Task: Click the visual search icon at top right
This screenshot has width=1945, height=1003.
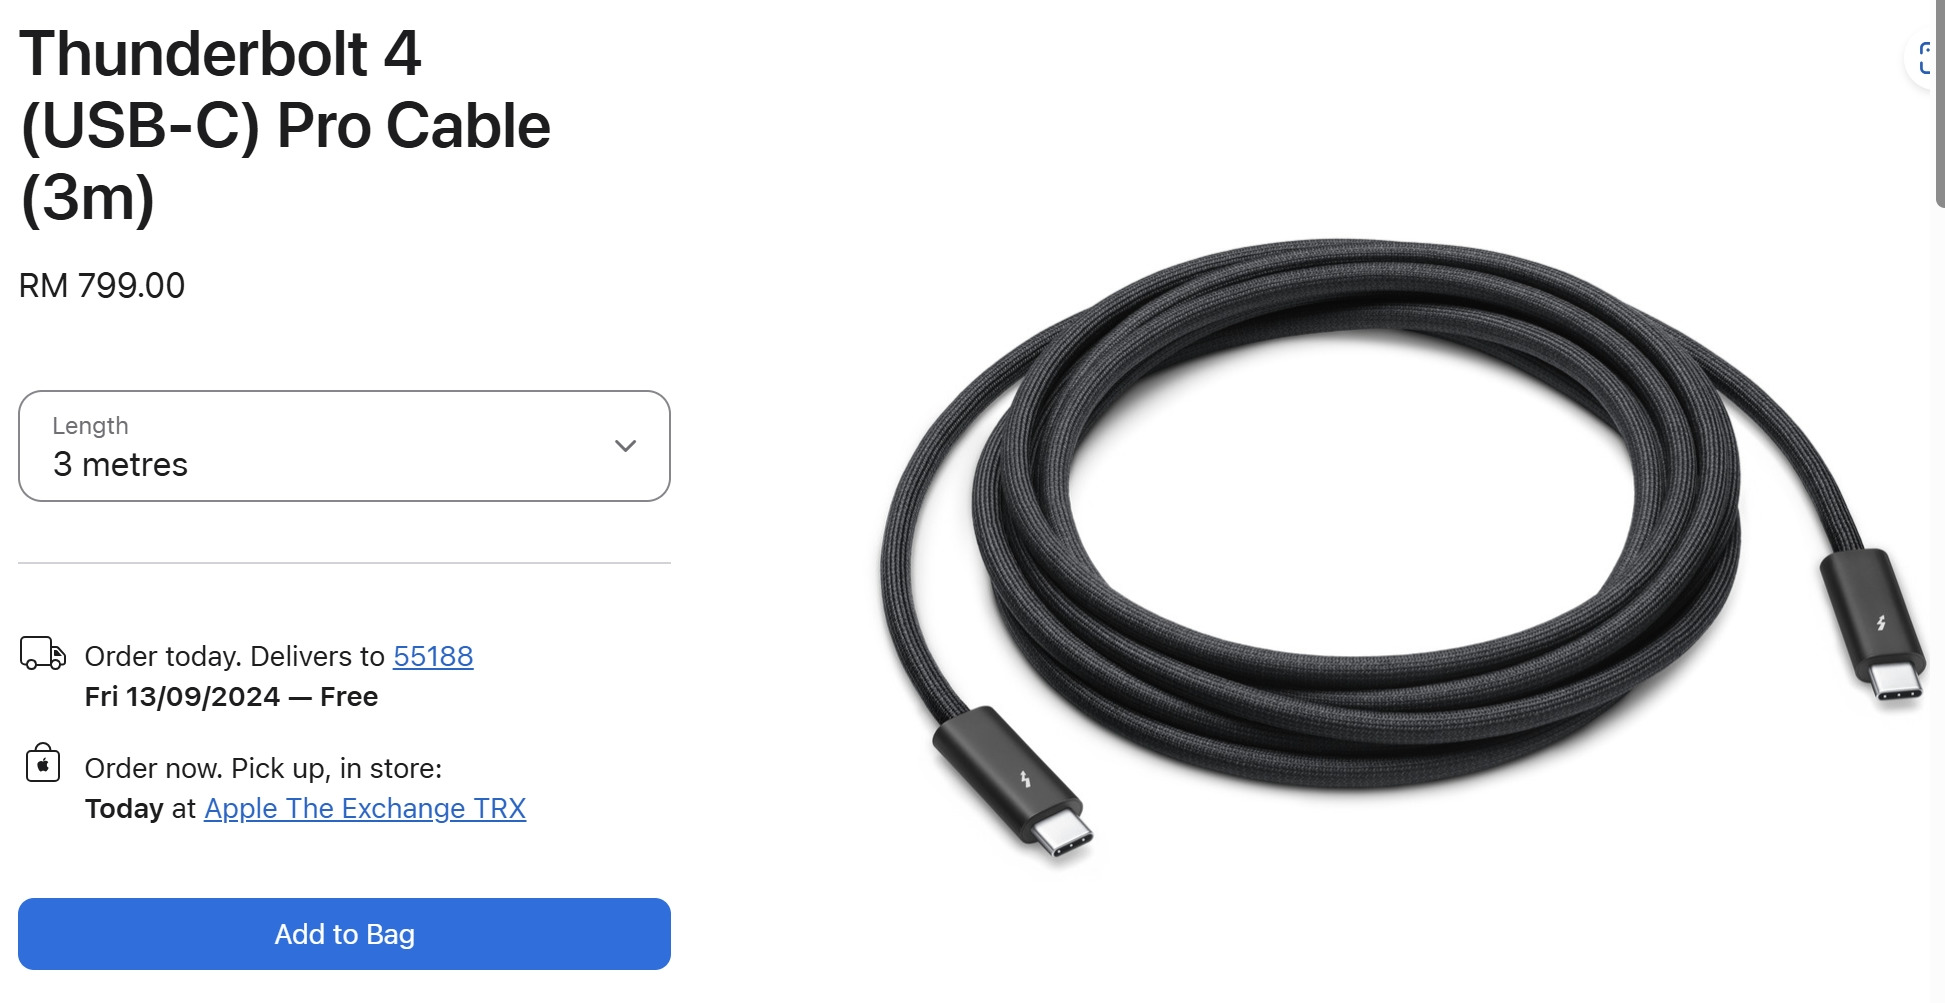Action: [1925, 58]
